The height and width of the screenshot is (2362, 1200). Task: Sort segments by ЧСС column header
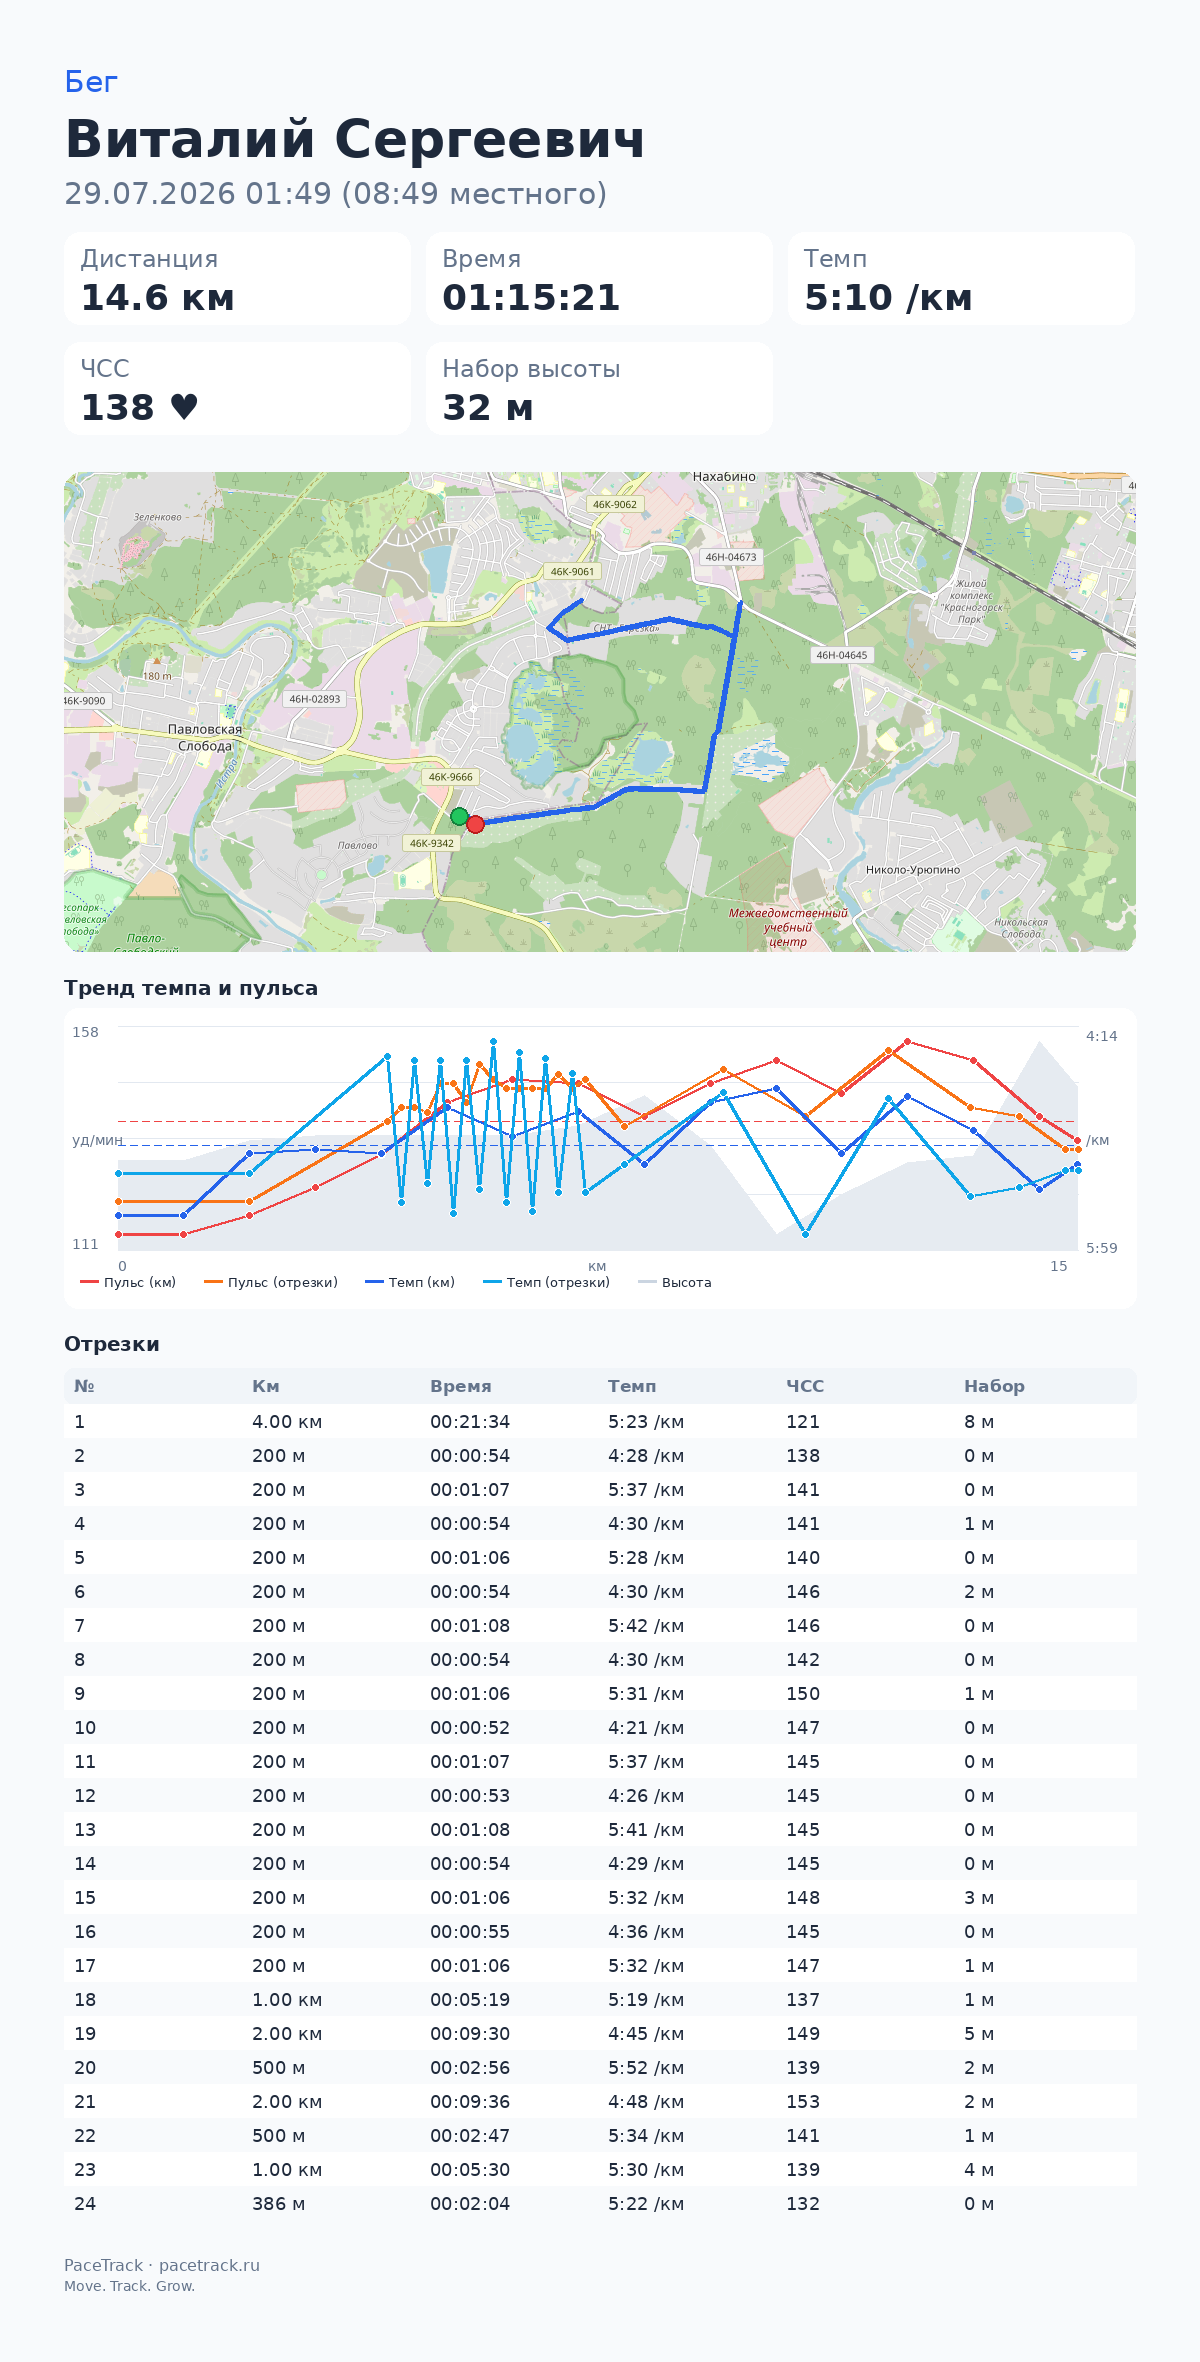tap(805, 1386)
